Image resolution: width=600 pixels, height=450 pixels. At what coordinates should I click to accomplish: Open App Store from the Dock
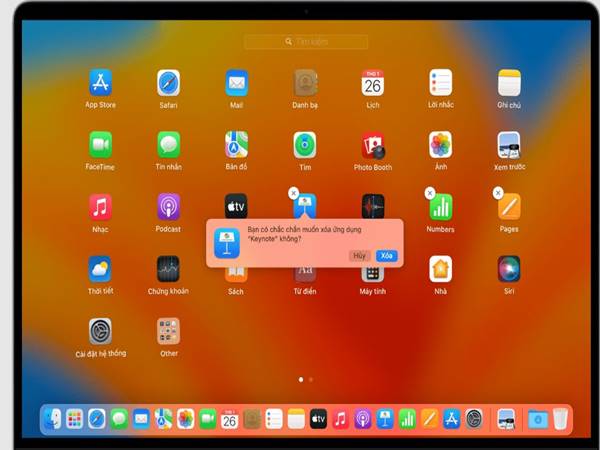pyautogui.click(x=452, y=419)
